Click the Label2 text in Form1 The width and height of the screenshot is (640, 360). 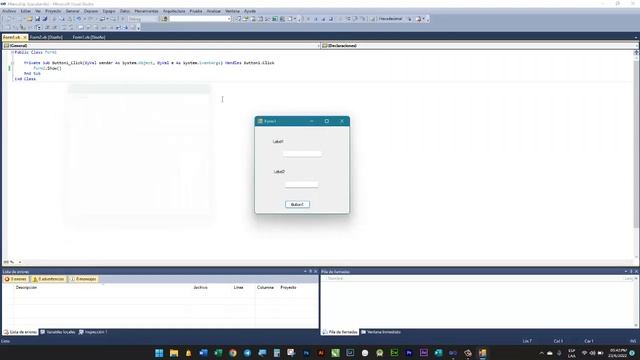click(x=279, y=172)
